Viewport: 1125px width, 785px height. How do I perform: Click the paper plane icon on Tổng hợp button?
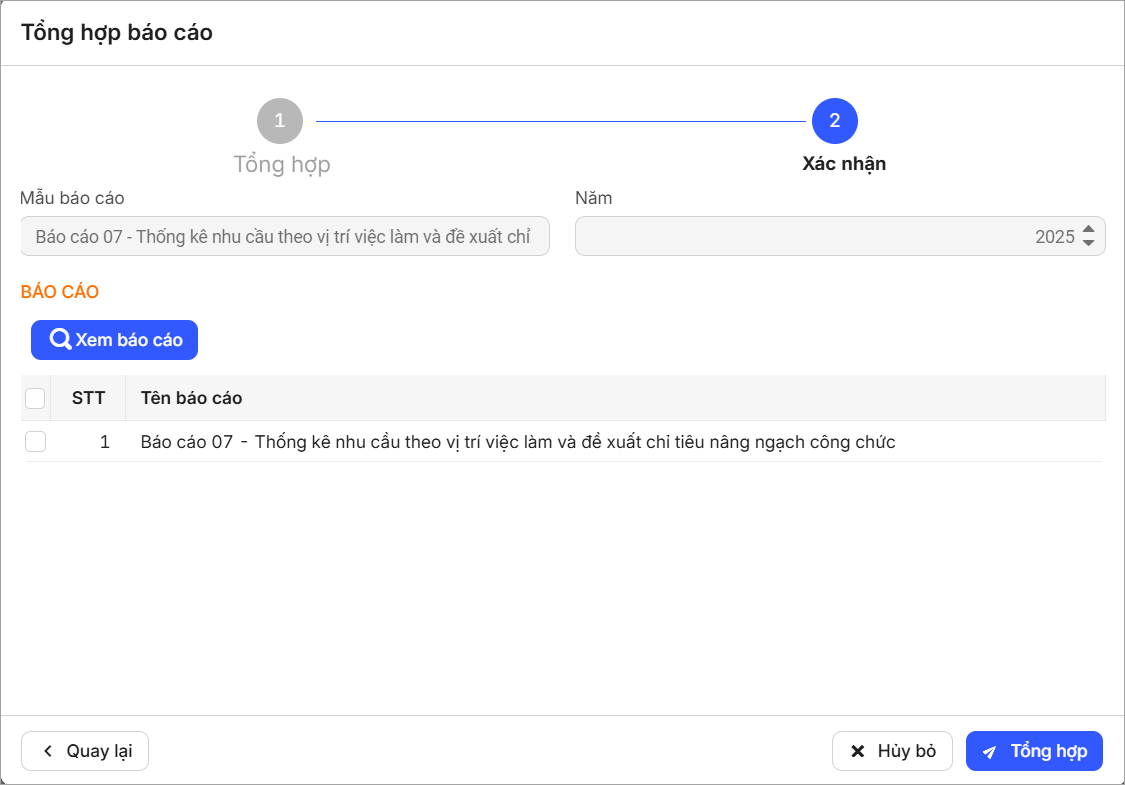[x=989, y=752]
